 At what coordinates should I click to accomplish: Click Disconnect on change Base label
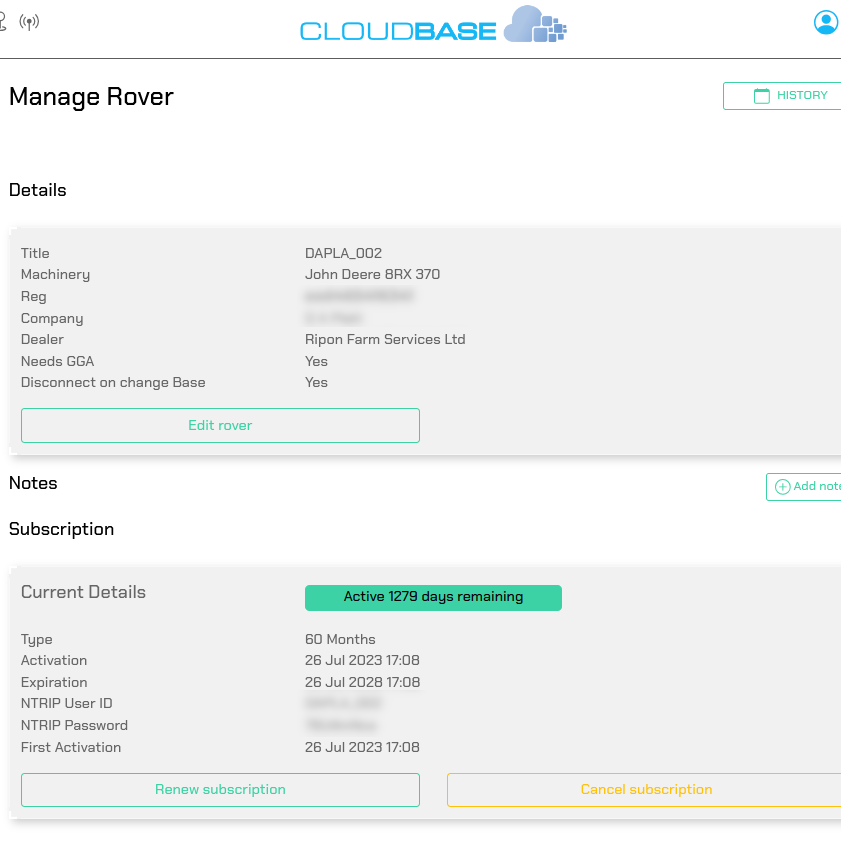click(113, 382)
